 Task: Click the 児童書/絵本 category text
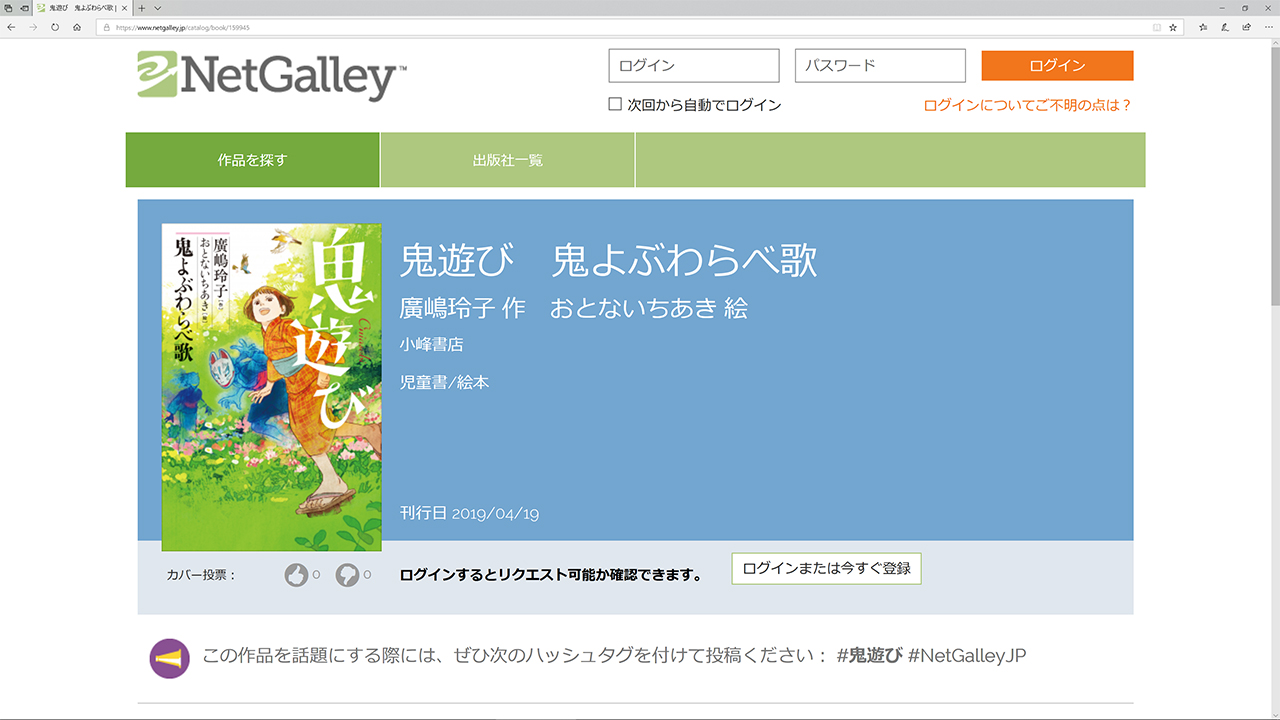point(444,382)
